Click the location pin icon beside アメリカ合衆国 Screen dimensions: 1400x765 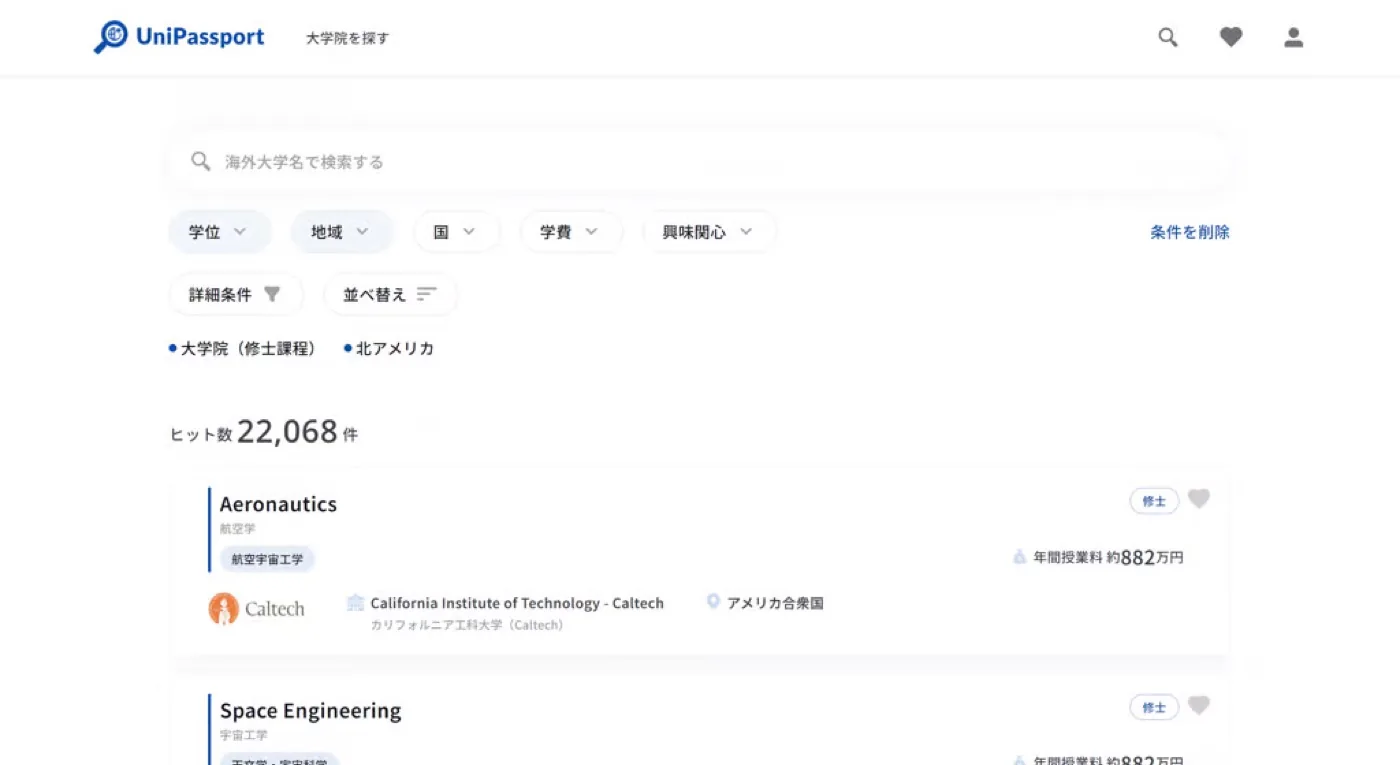coord(713,601)
